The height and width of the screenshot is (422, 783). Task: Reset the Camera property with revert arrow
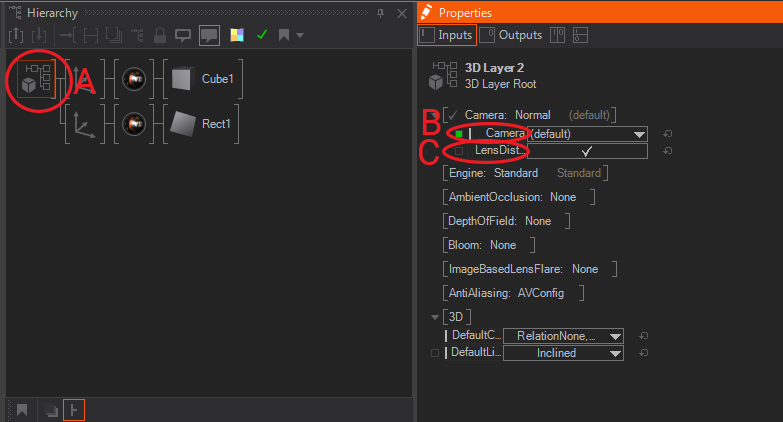point(667,134)
